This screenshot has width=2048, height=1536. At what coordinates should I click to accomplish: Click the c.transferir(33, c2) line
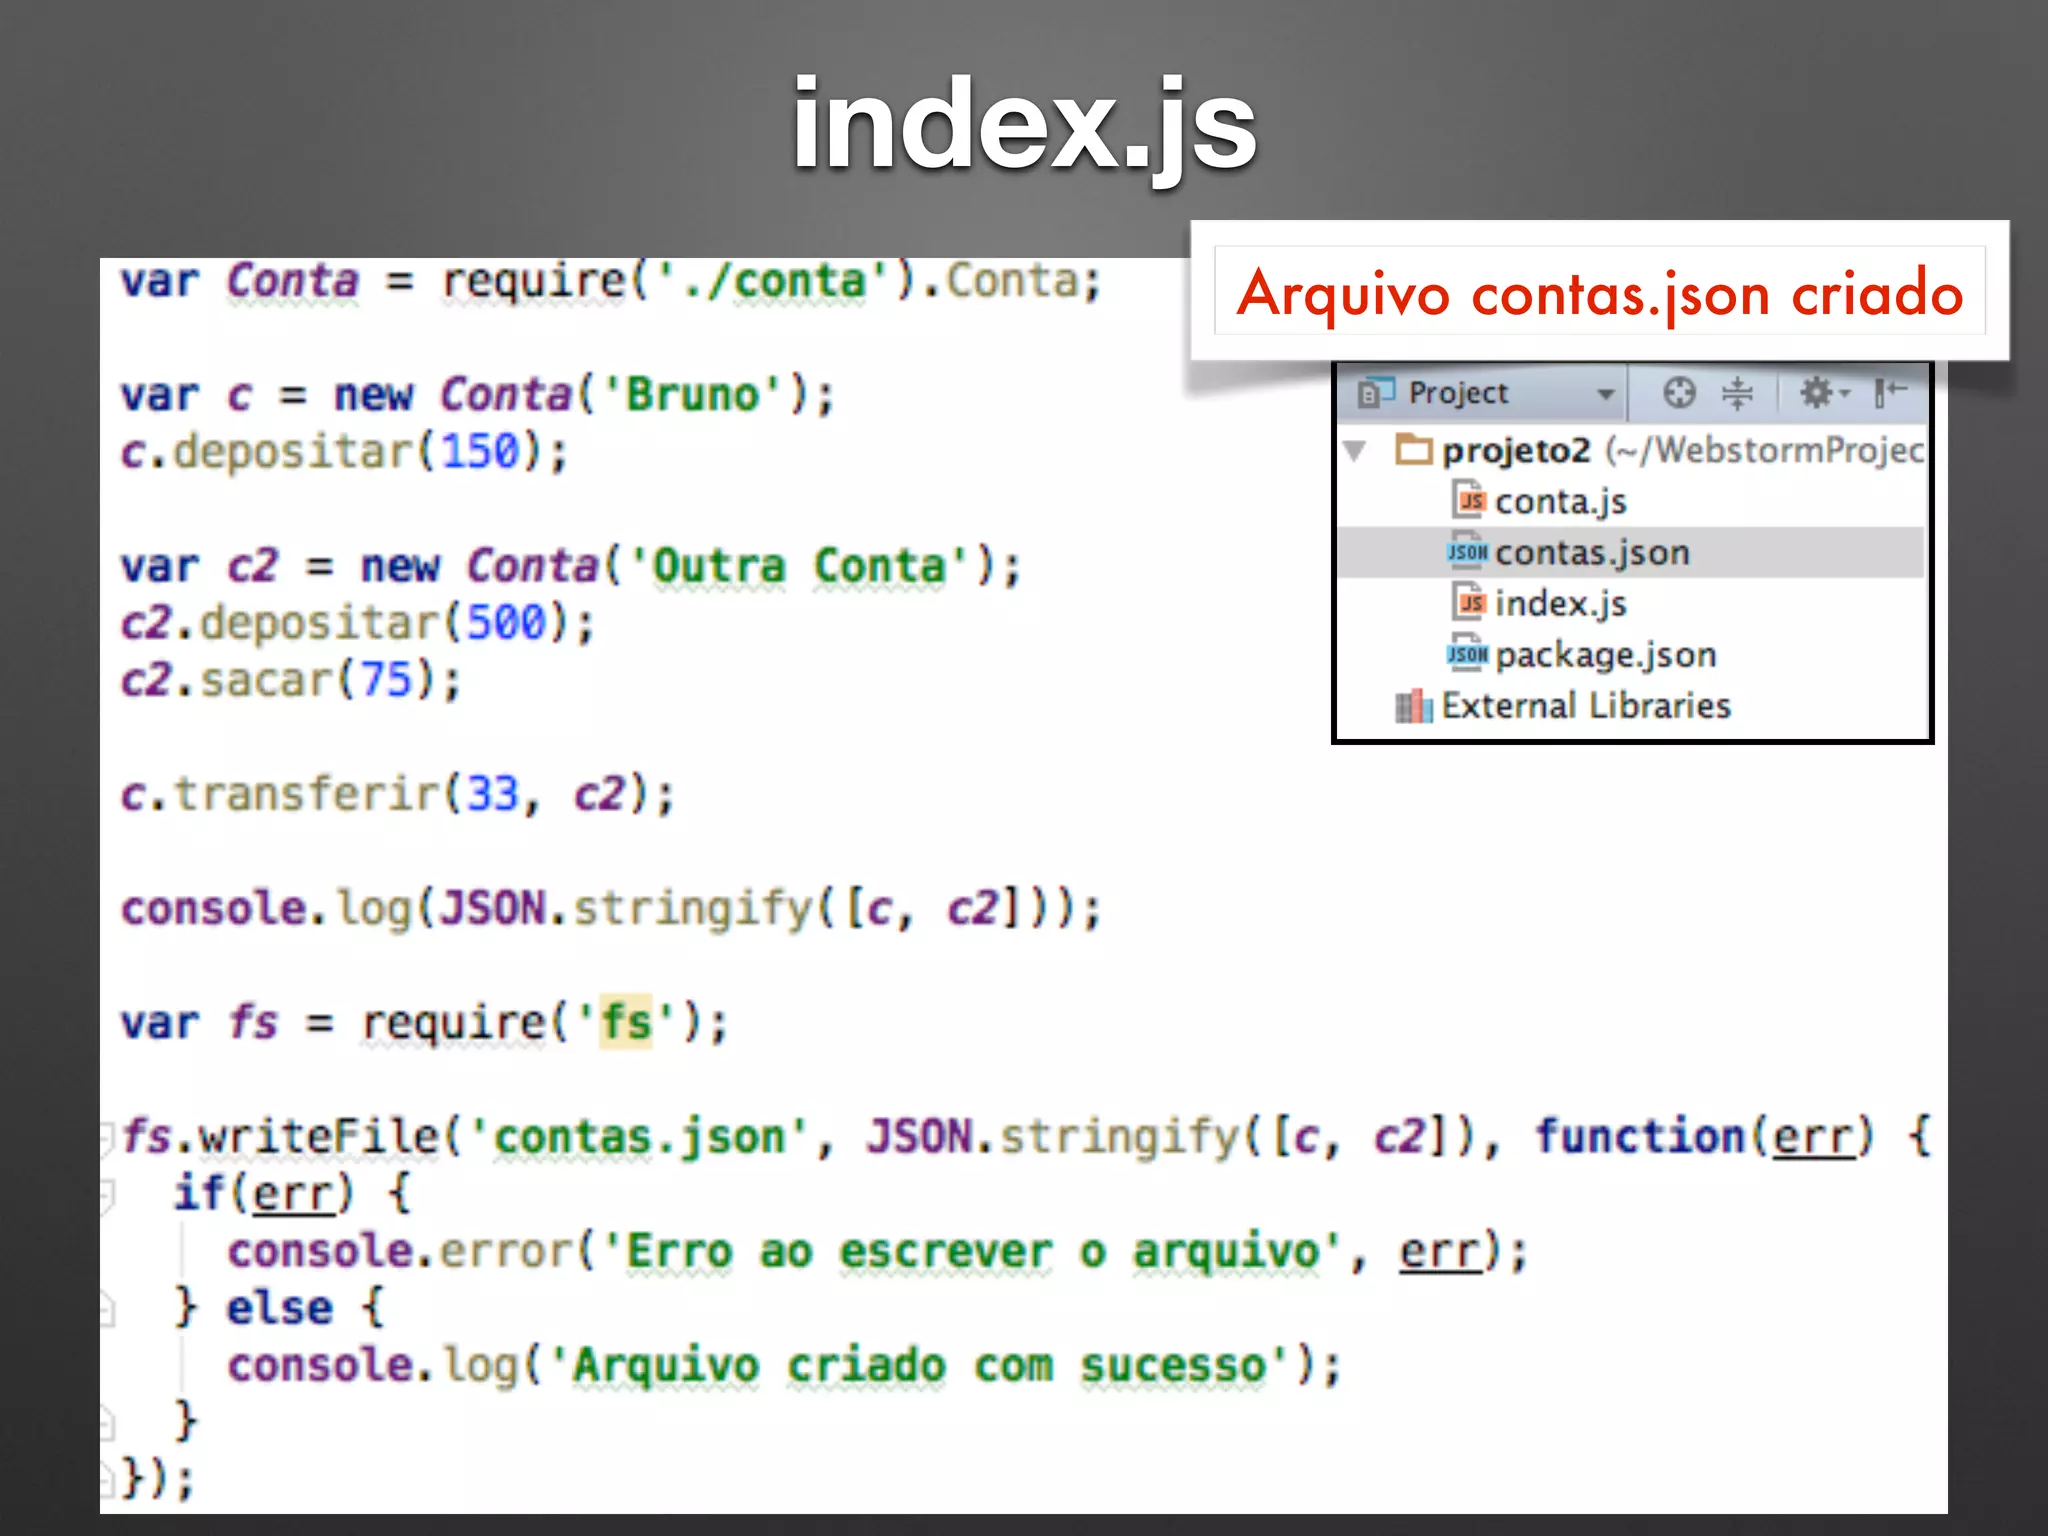(x=397, y=794)
